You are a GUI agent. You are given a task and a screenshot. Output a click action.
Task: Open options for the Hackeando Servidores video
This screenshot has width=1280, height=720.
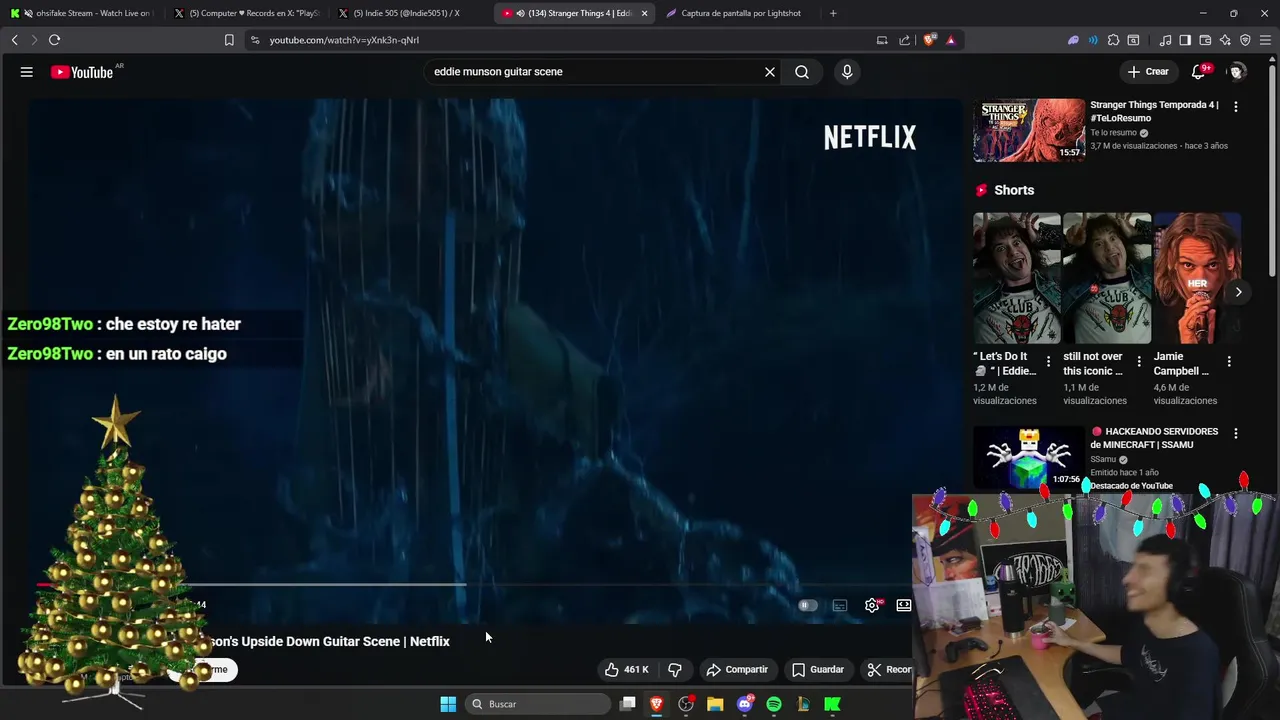(1236, 433)
